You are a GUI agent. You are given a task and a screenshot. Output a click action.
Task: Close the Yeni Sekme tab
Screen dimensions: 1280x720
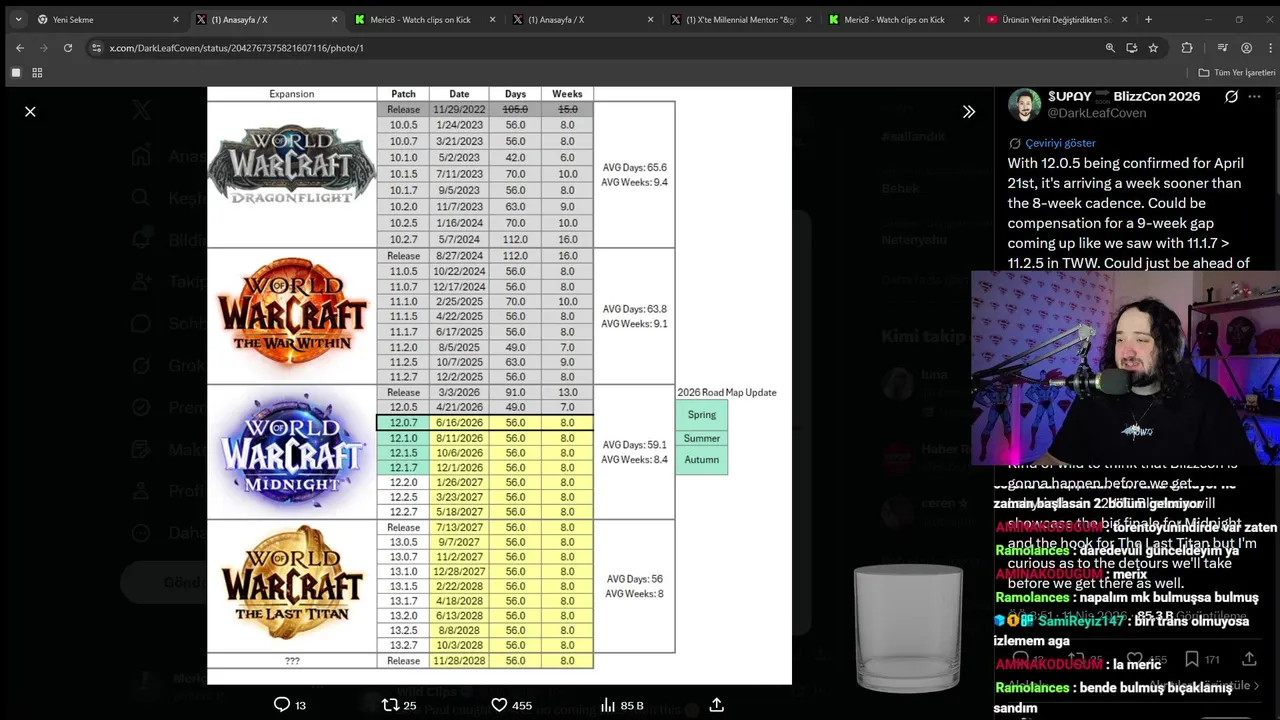(x=176, y=19)
